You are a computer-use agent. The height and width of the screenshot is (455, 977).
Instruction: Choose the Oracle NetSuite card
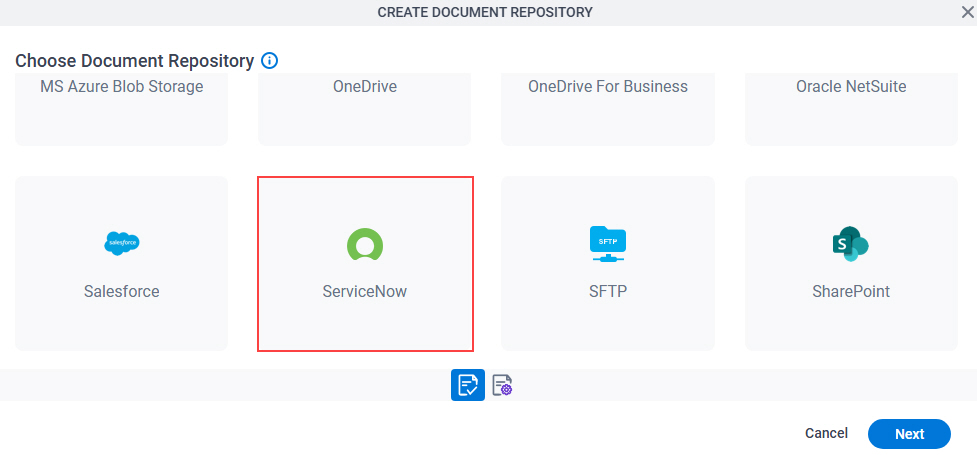[851, 109]
